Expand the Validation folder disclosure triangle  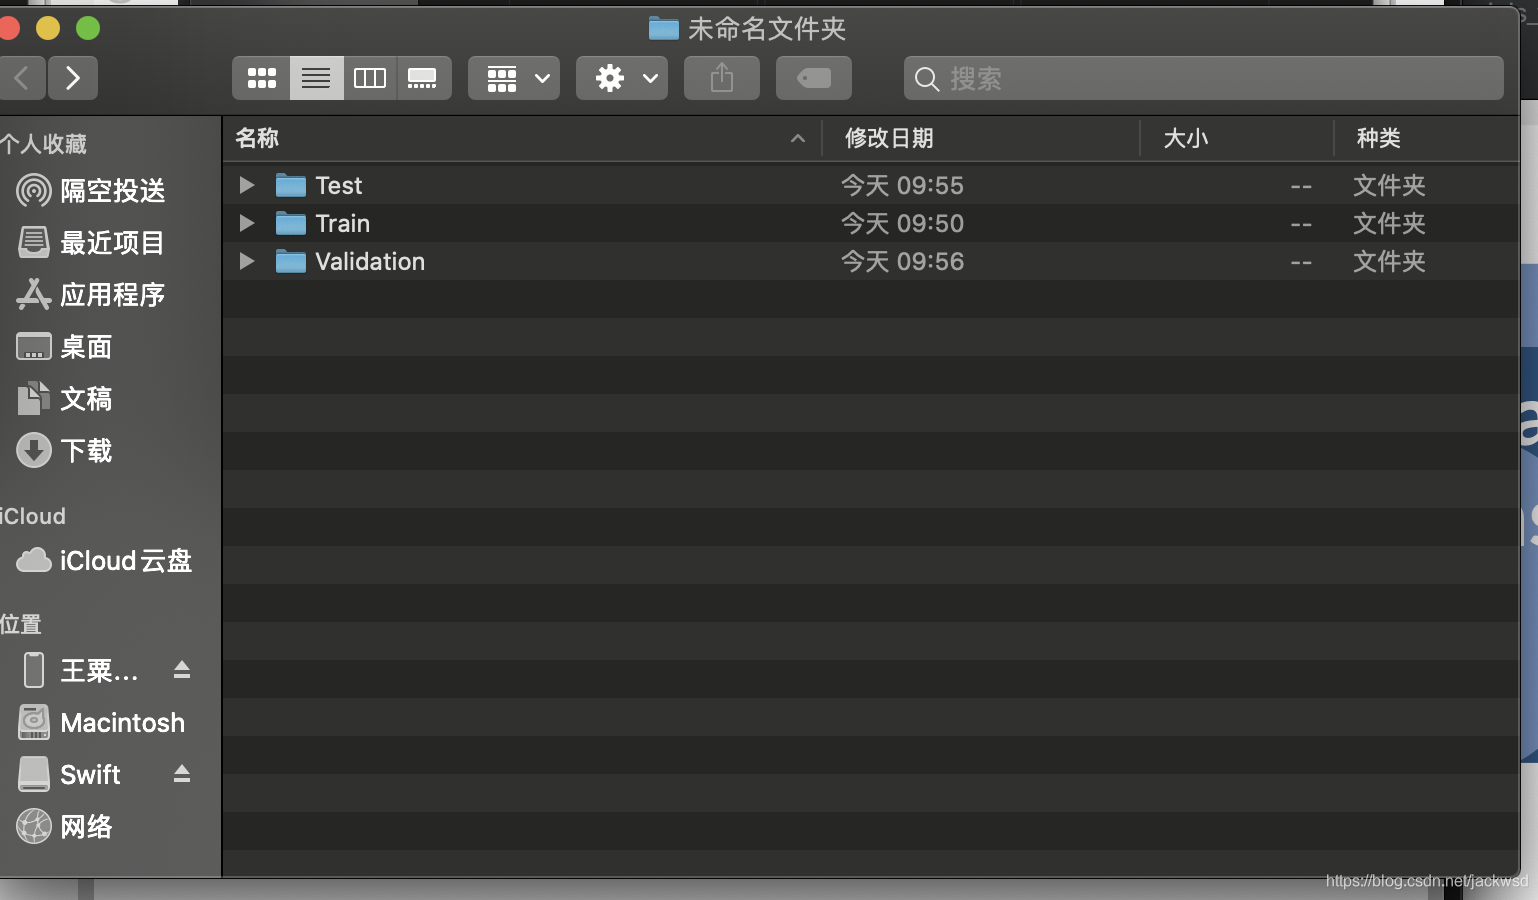(246, 261)
